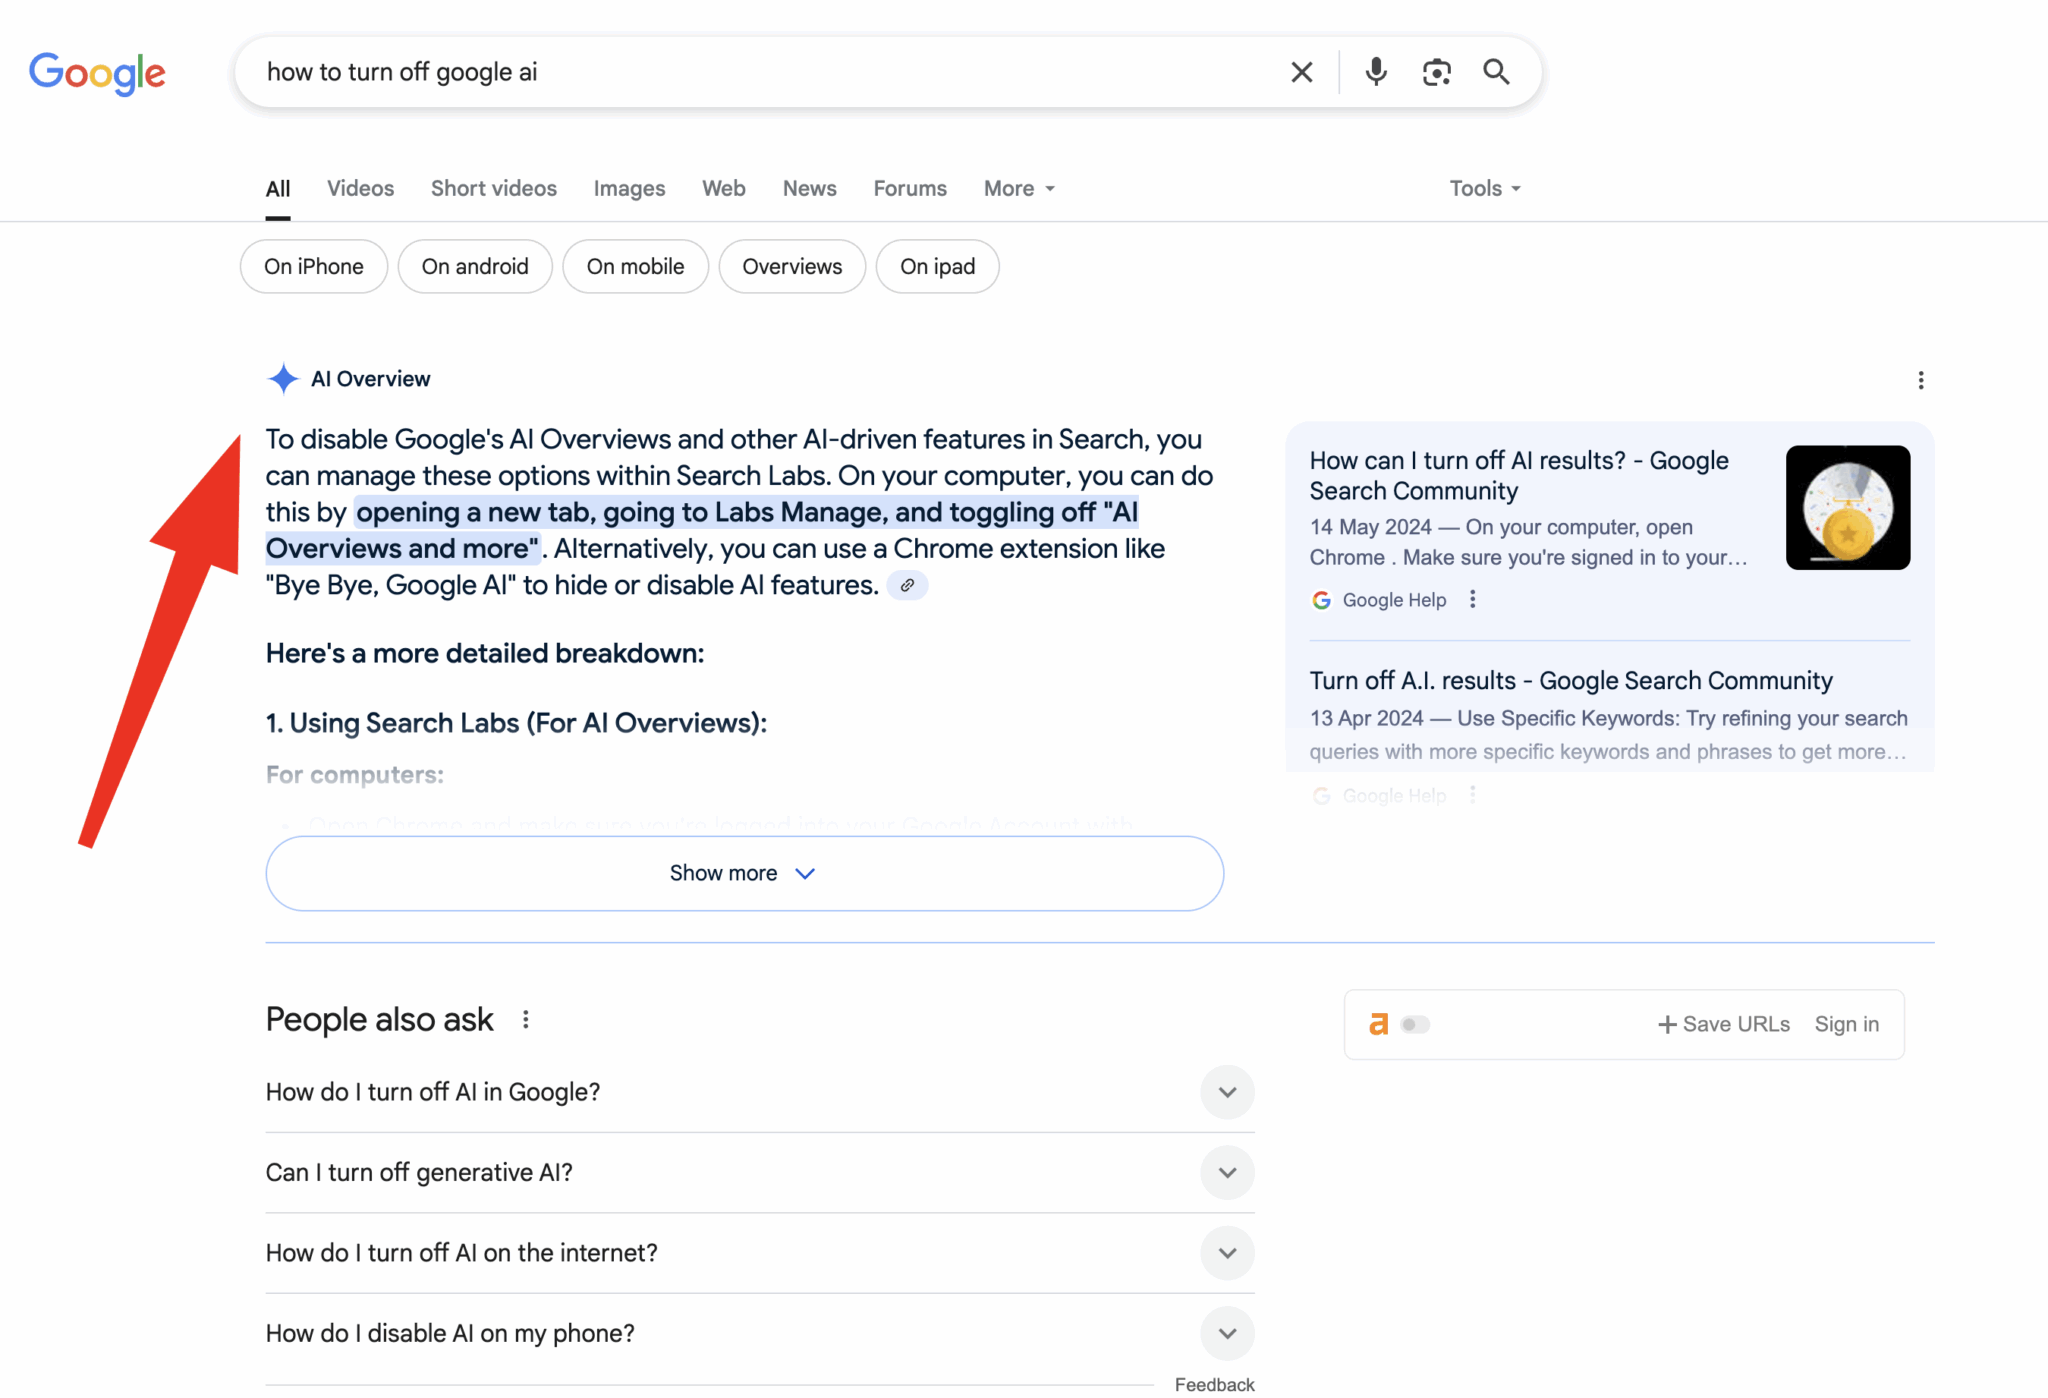
Task: Click Sign in on extension bar
Action: pyautogui.click(x=1846, y=1024)
